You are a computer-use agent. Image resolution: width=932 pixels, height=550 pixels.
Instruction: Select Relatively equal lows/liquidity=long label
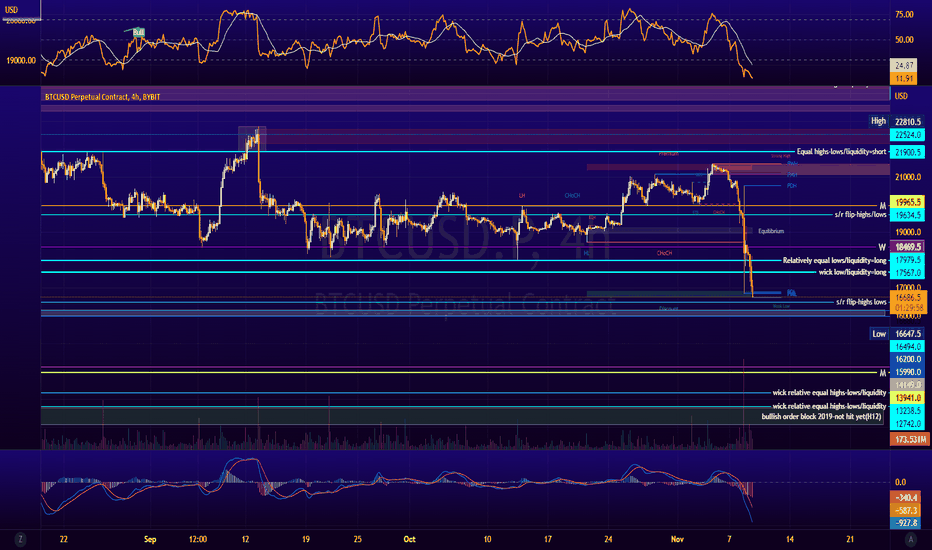point(834,260)
